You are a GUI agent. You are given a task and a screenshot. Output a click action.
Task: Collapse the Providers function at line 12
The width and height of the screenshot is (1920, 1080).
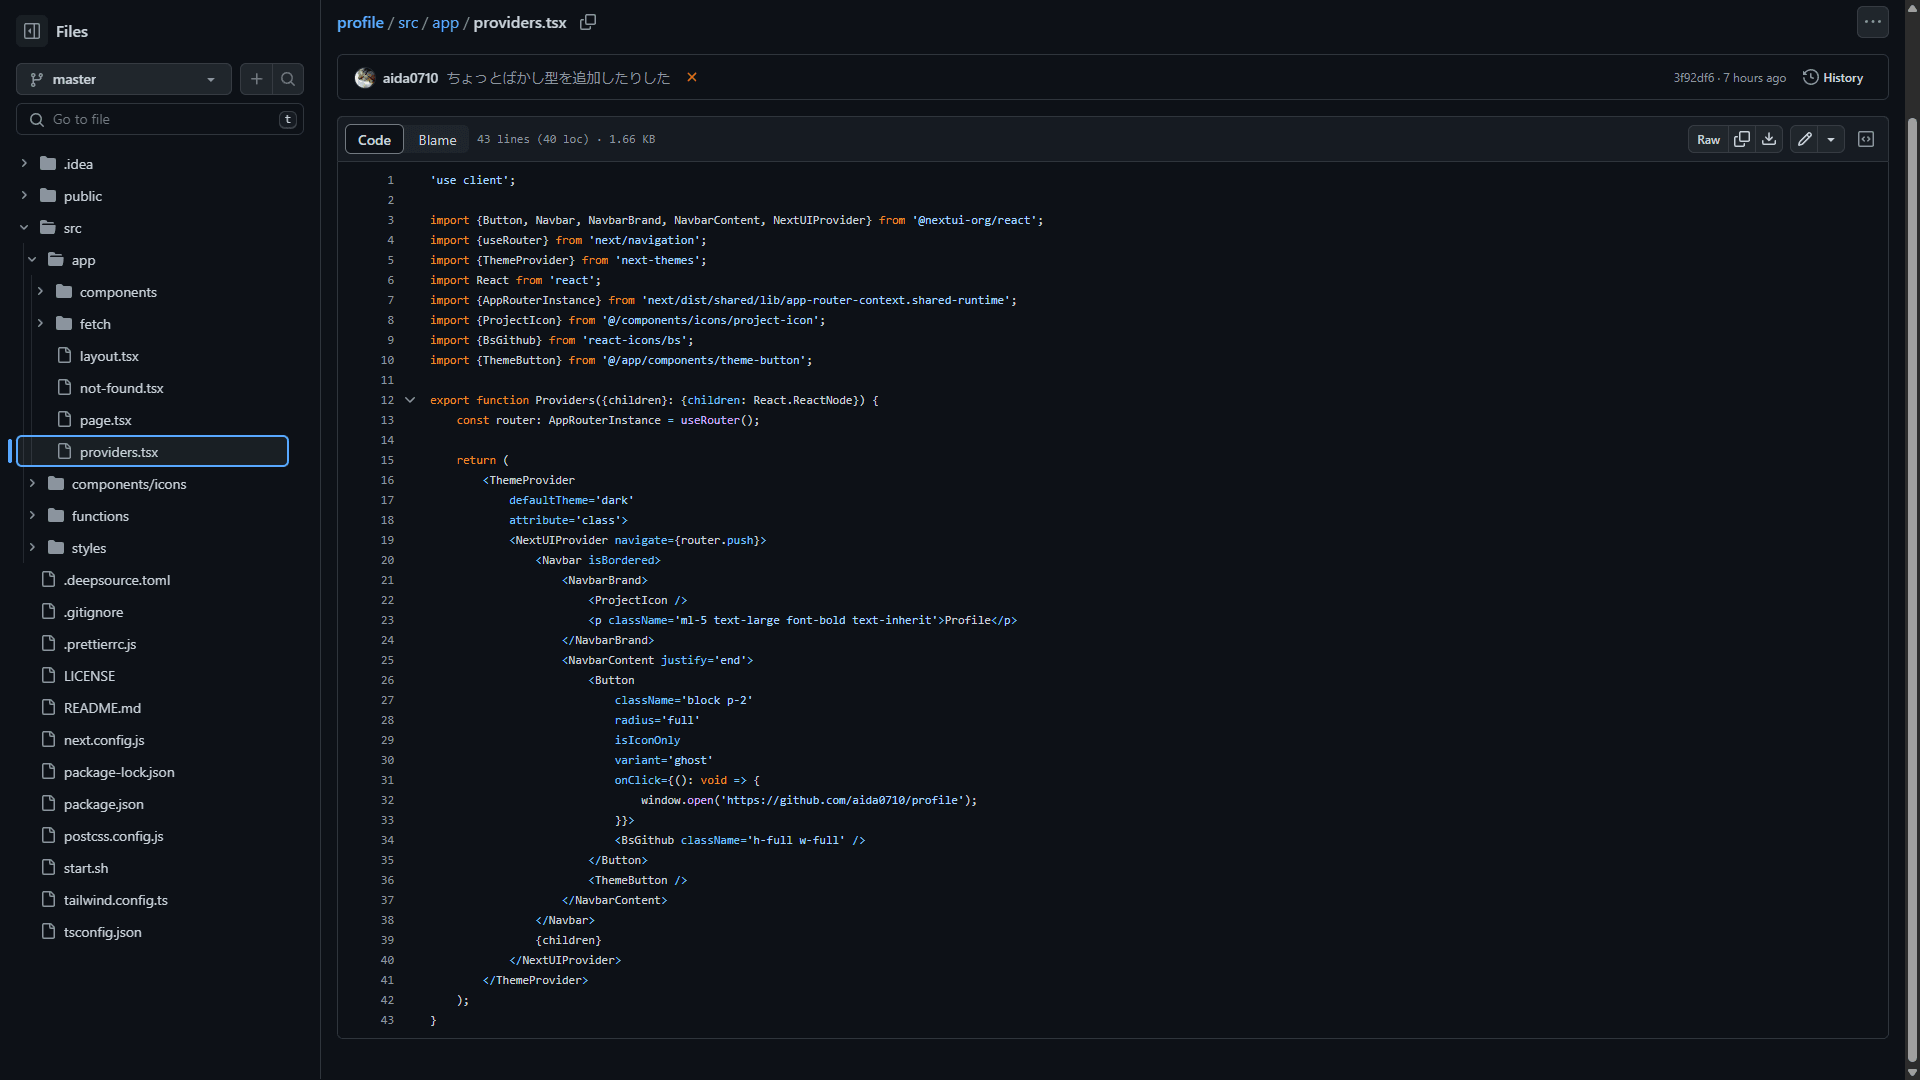410,400
